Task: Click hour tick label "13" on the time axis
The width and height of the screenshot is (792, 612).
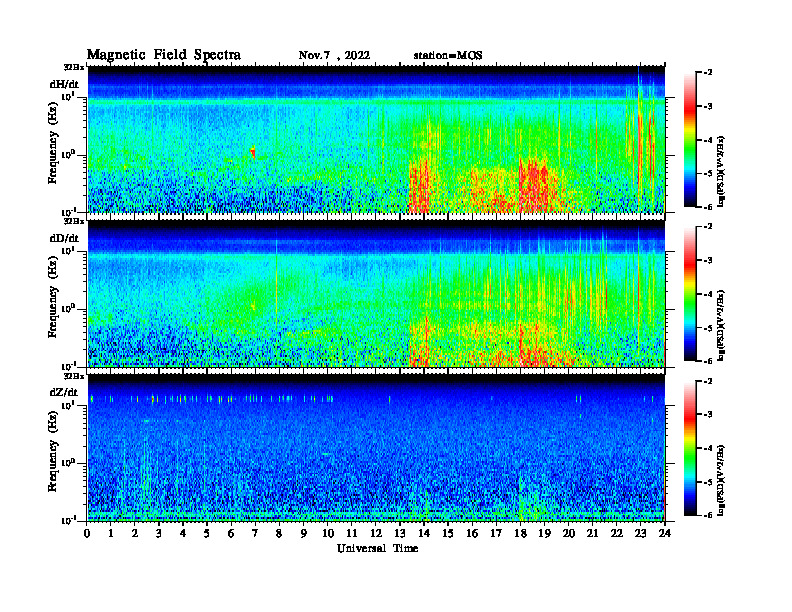Action: pyautogui.click(x=400, y=533)
